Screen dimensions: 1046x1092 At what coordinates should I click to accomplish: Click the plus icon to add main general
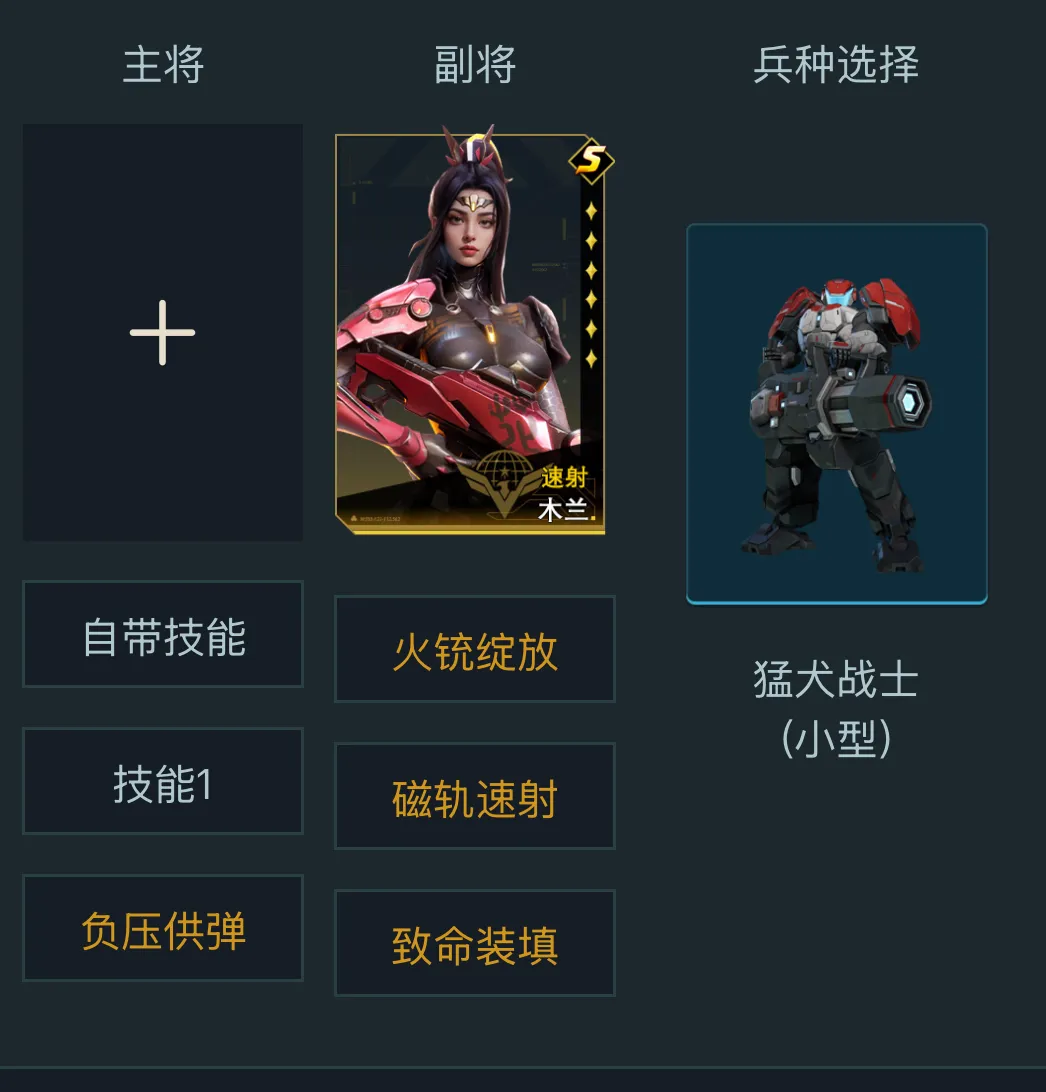(x=162, y=332)
